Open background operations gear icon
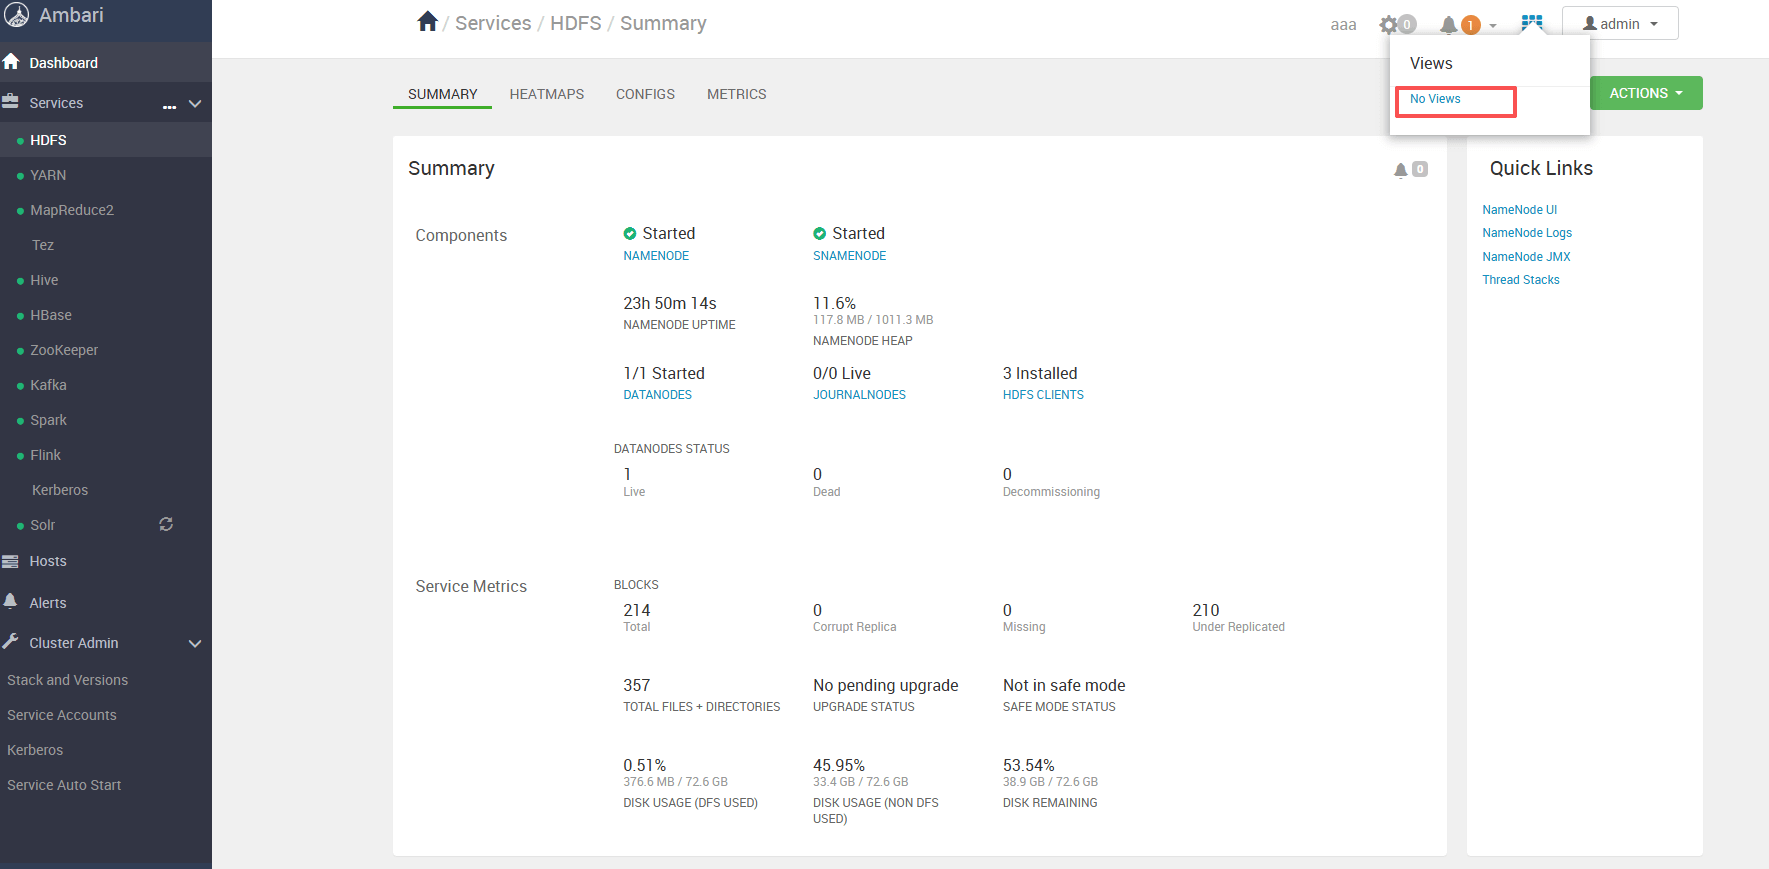This screenshot has height=869, width=1769. 1389,25
